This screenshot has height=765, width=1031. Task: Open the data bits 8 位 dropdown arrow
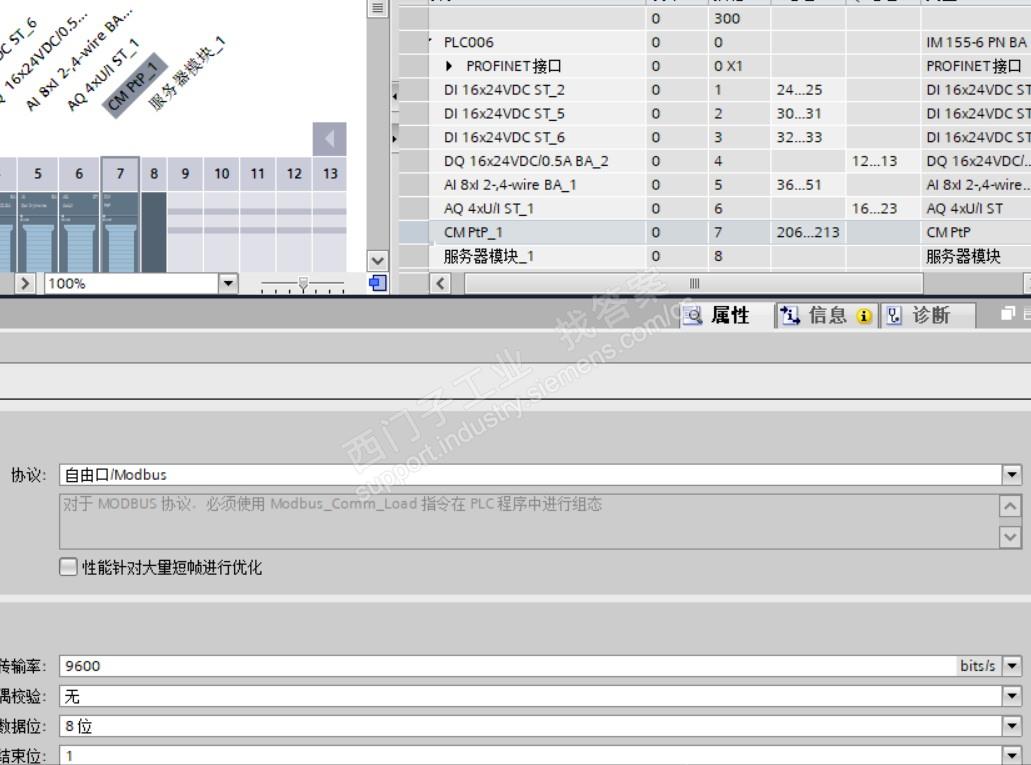coord(1011,726)
